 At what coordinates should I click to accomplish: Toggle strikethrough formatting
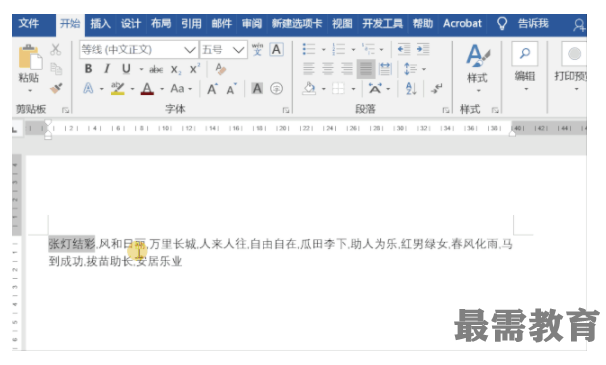pyautogui.click(x=156, y=70)
